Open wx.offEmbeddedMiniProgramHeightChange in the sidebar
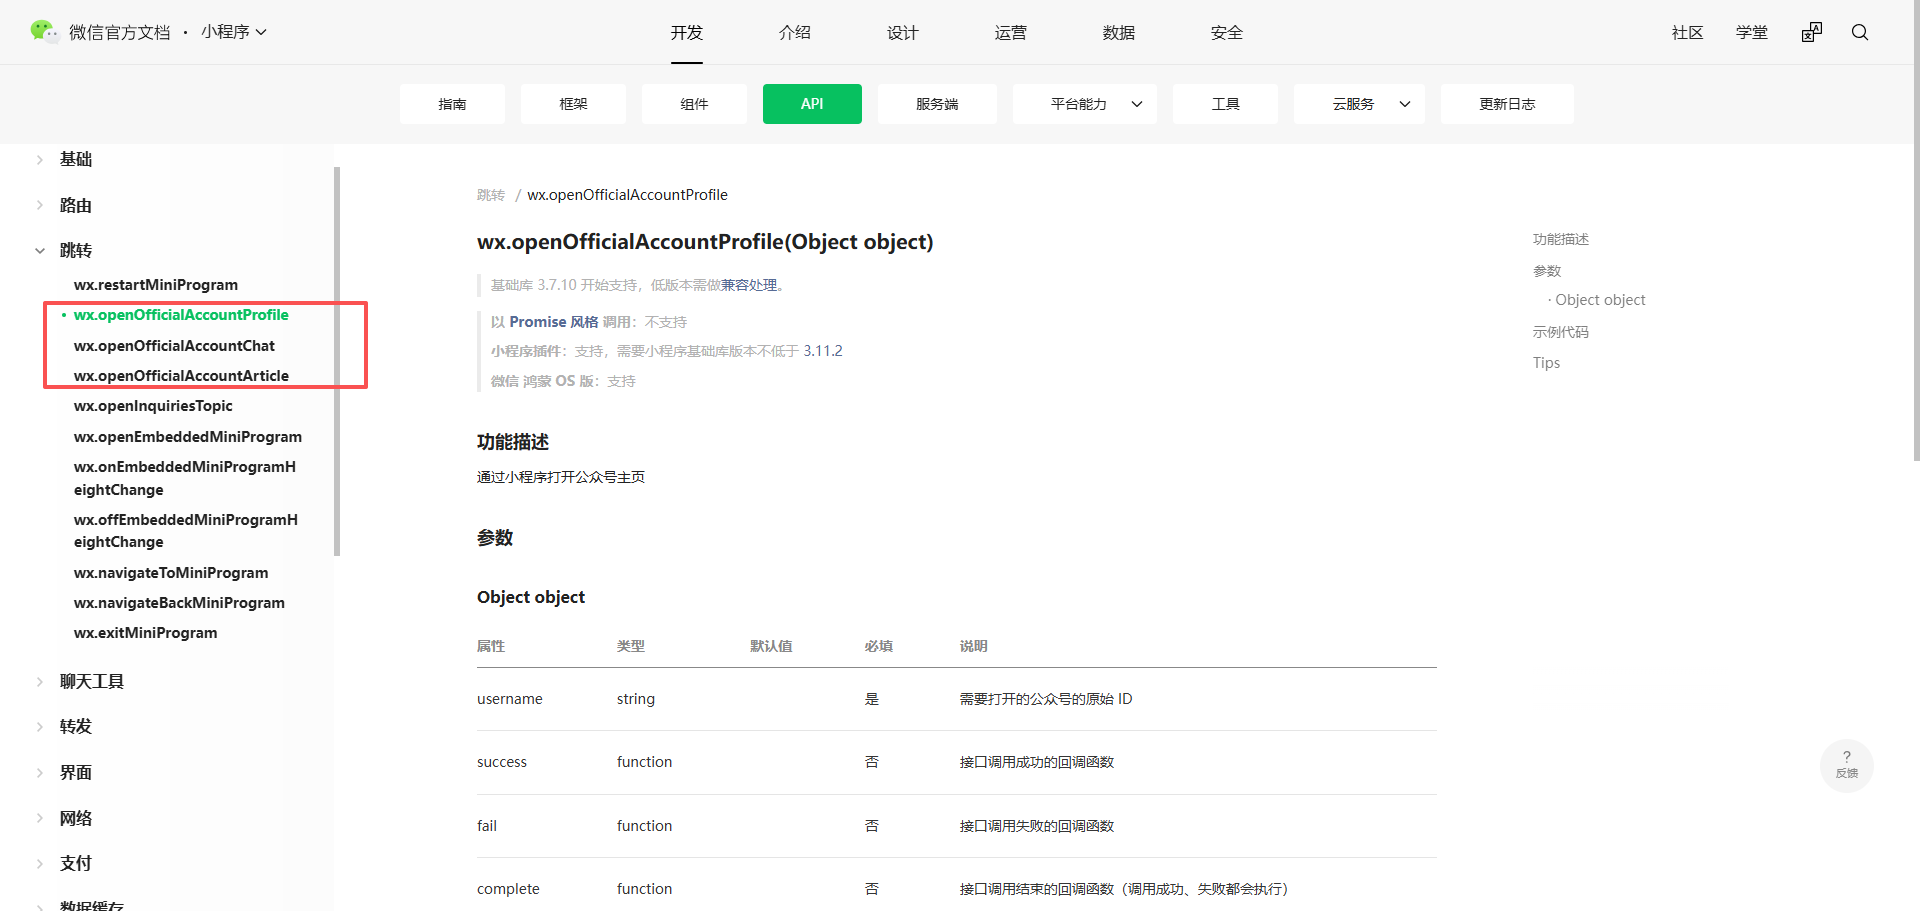The width and height of the screenshot is (1920, 911). [x=186, y=531]
